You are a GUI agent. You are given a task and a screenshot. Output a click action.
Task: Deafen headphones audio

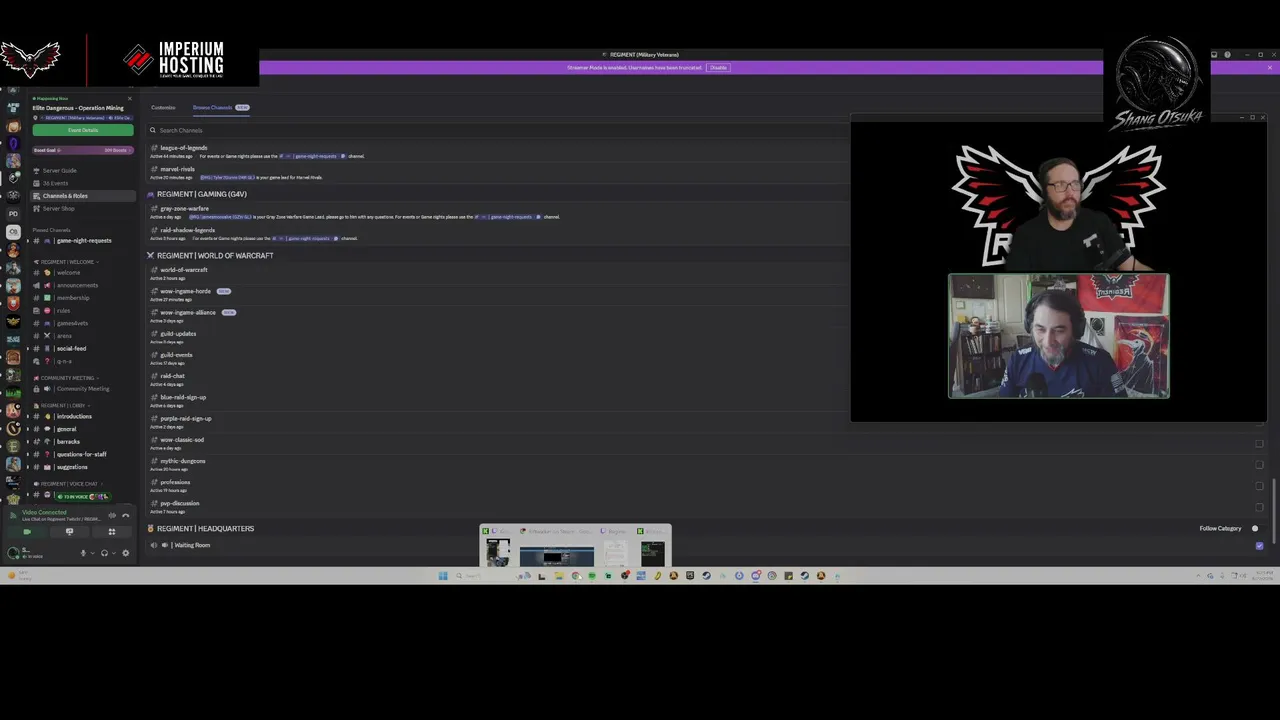104,553
